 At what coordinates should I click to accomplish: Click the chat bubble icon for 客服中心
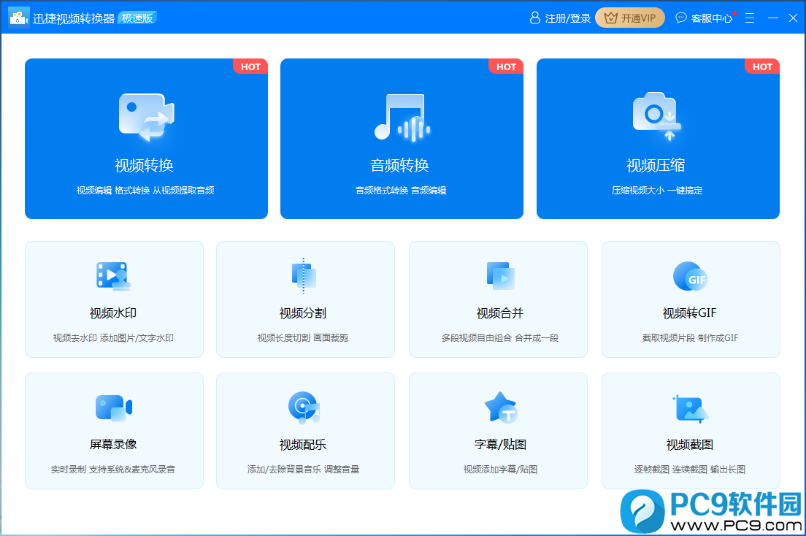click(x=681, y=18)
